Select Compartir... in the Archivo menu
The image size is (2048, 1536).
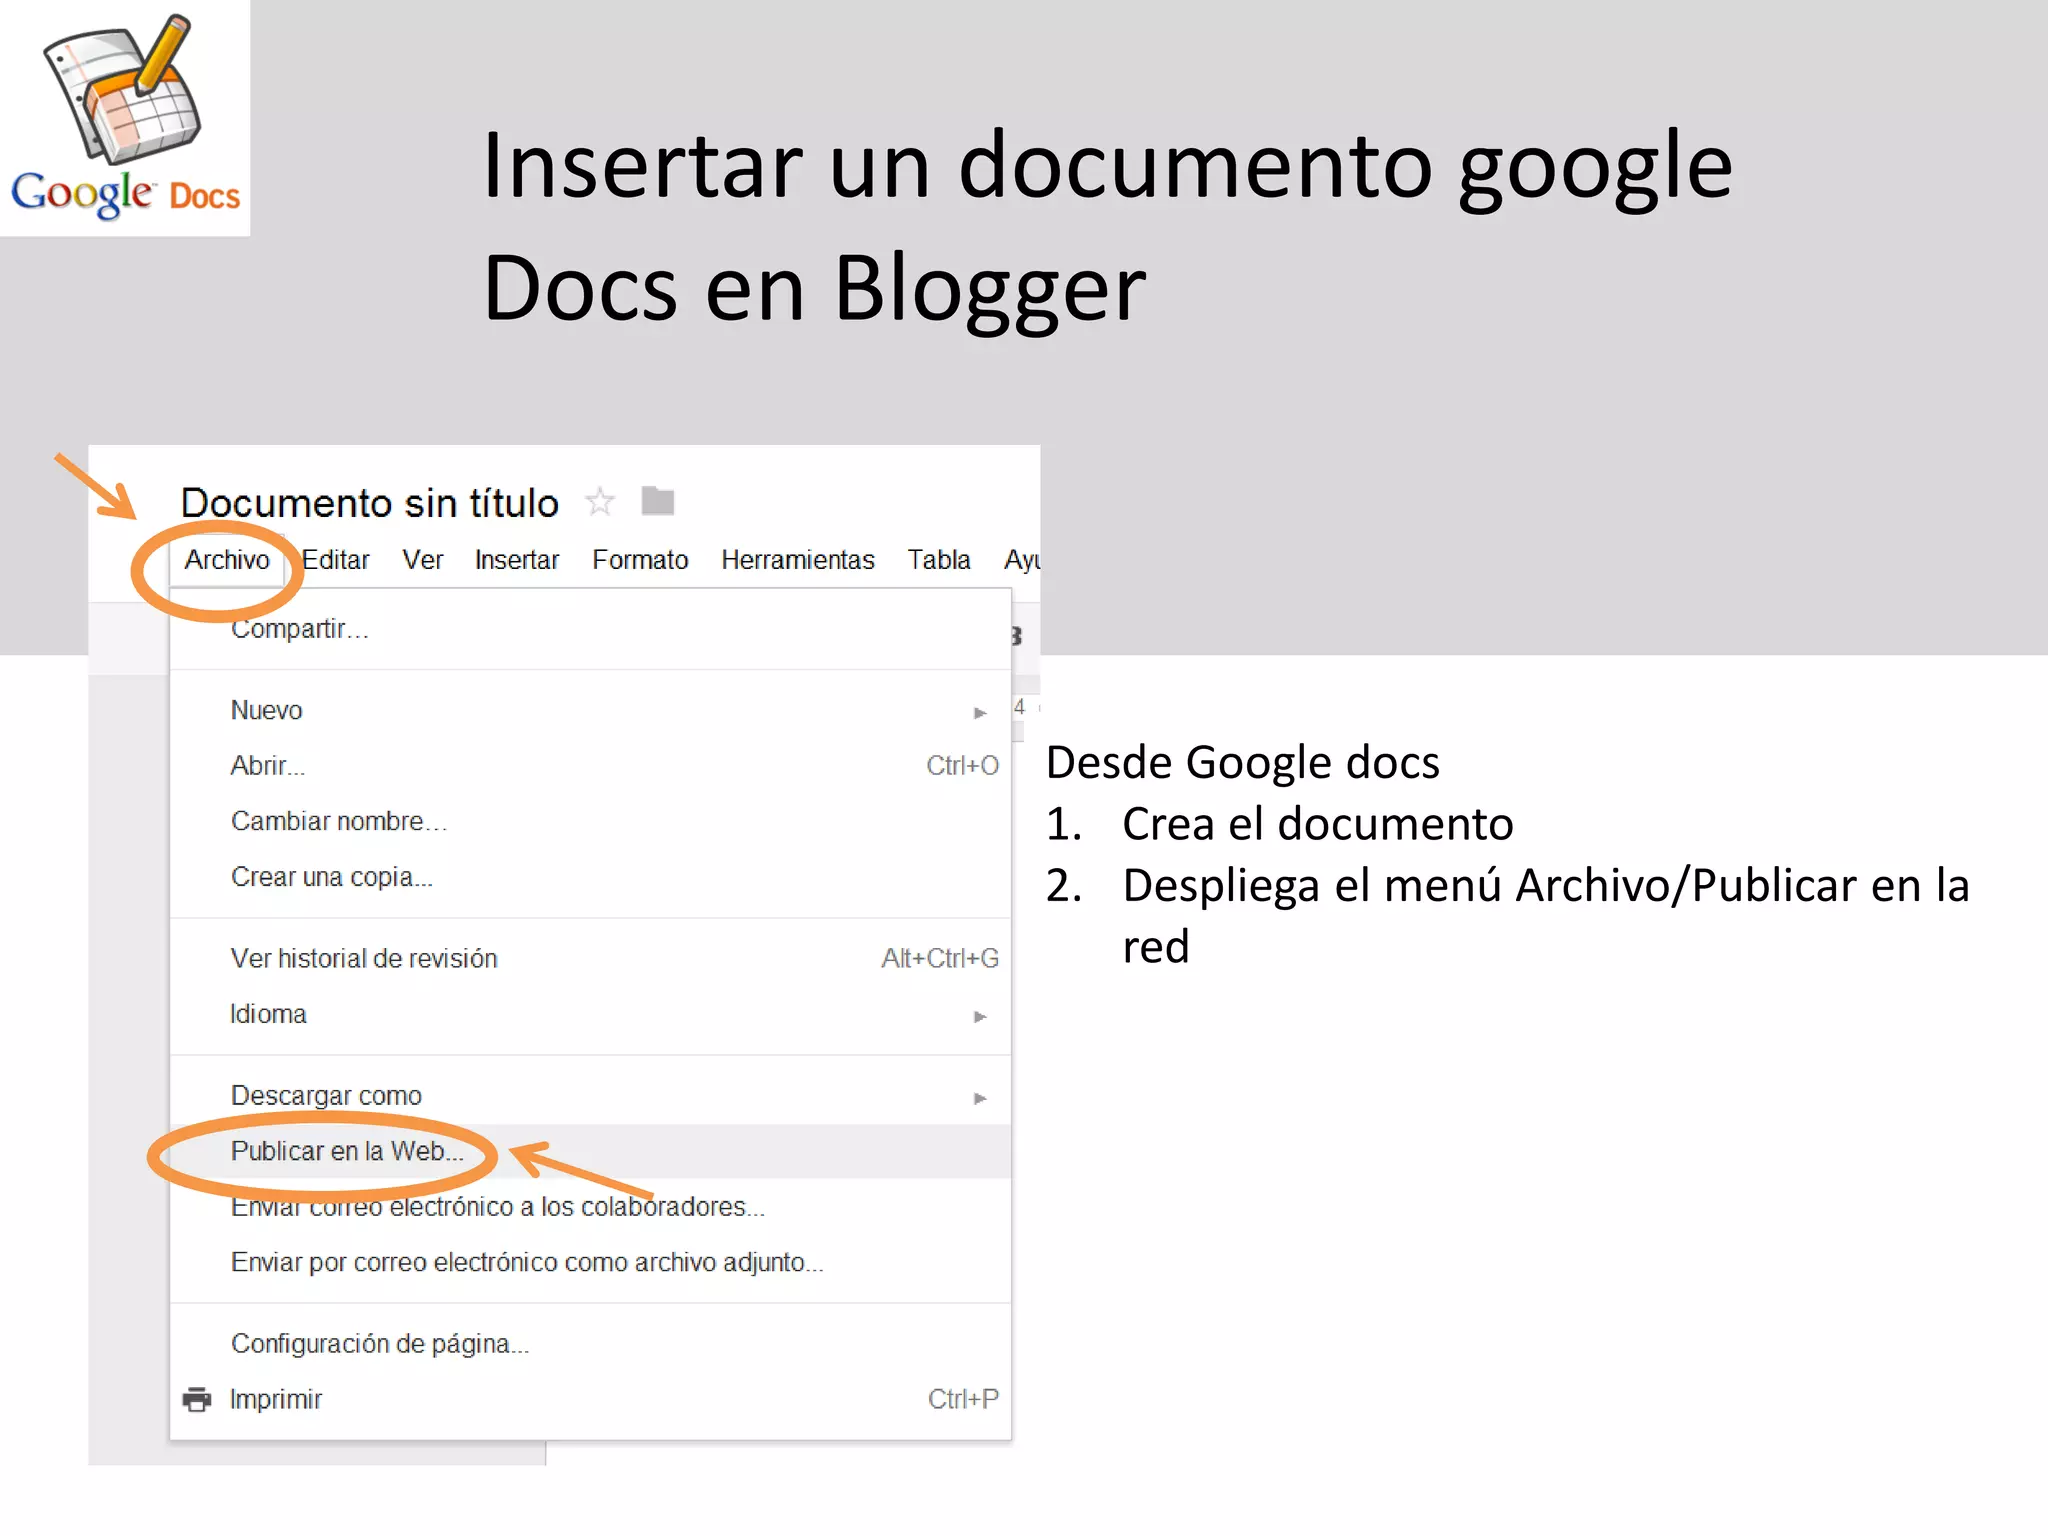[590, 629]
